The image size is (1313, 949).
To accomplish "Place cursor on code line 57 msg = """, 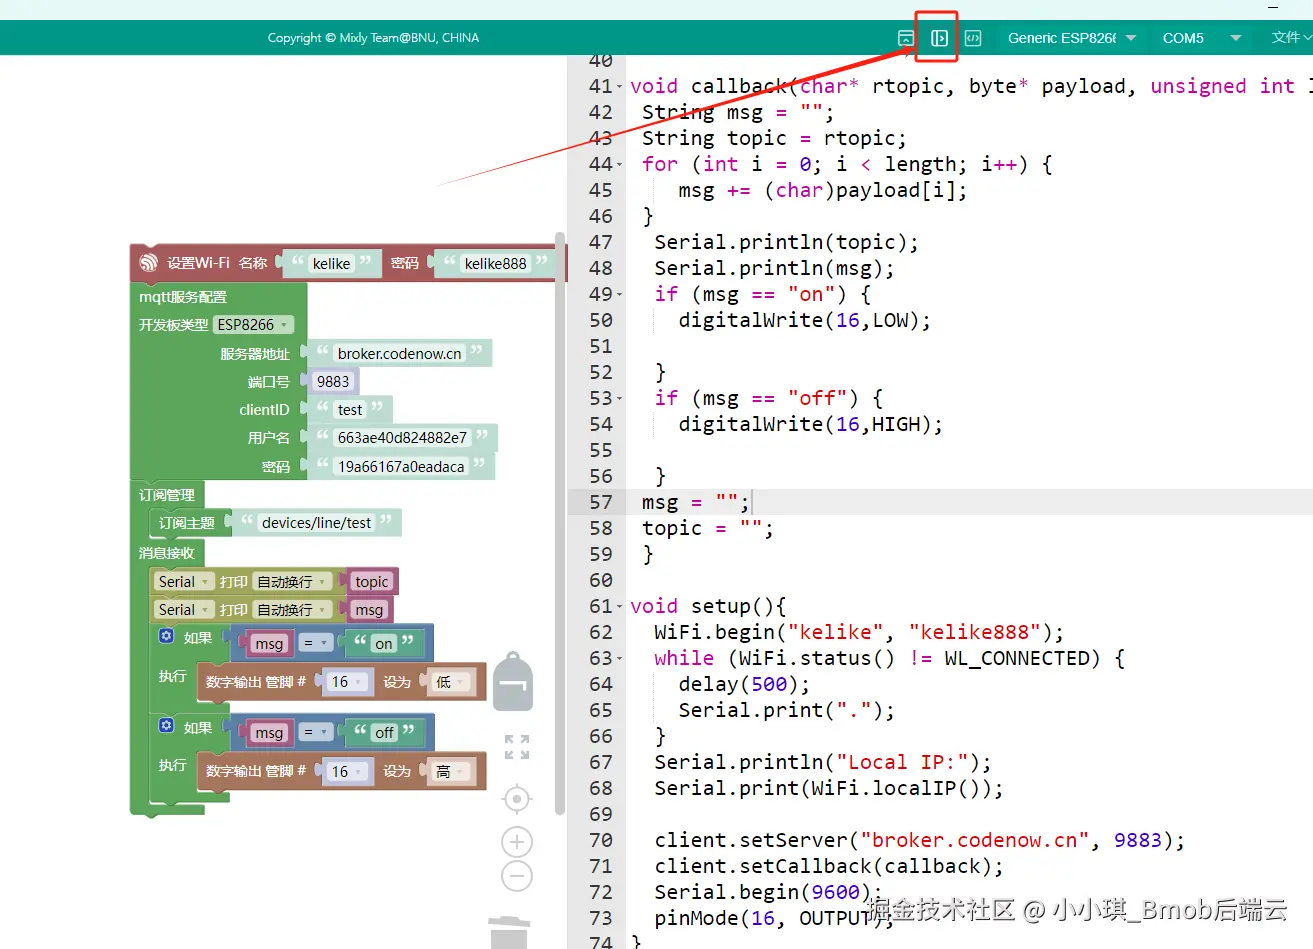I will [x=695, y=502].
